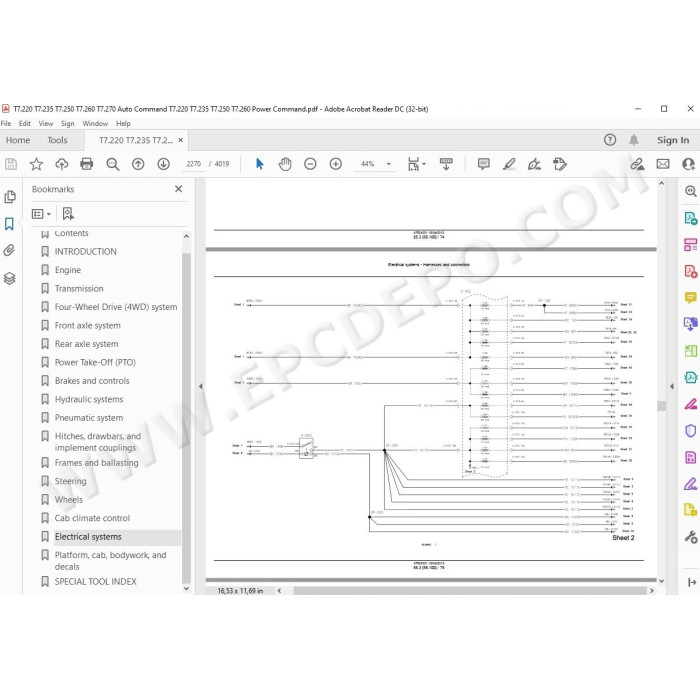The height and width of the screenshot is (700, 700).
Task: Collapse the right tools pane arrow
Action: tap(672, 387)
